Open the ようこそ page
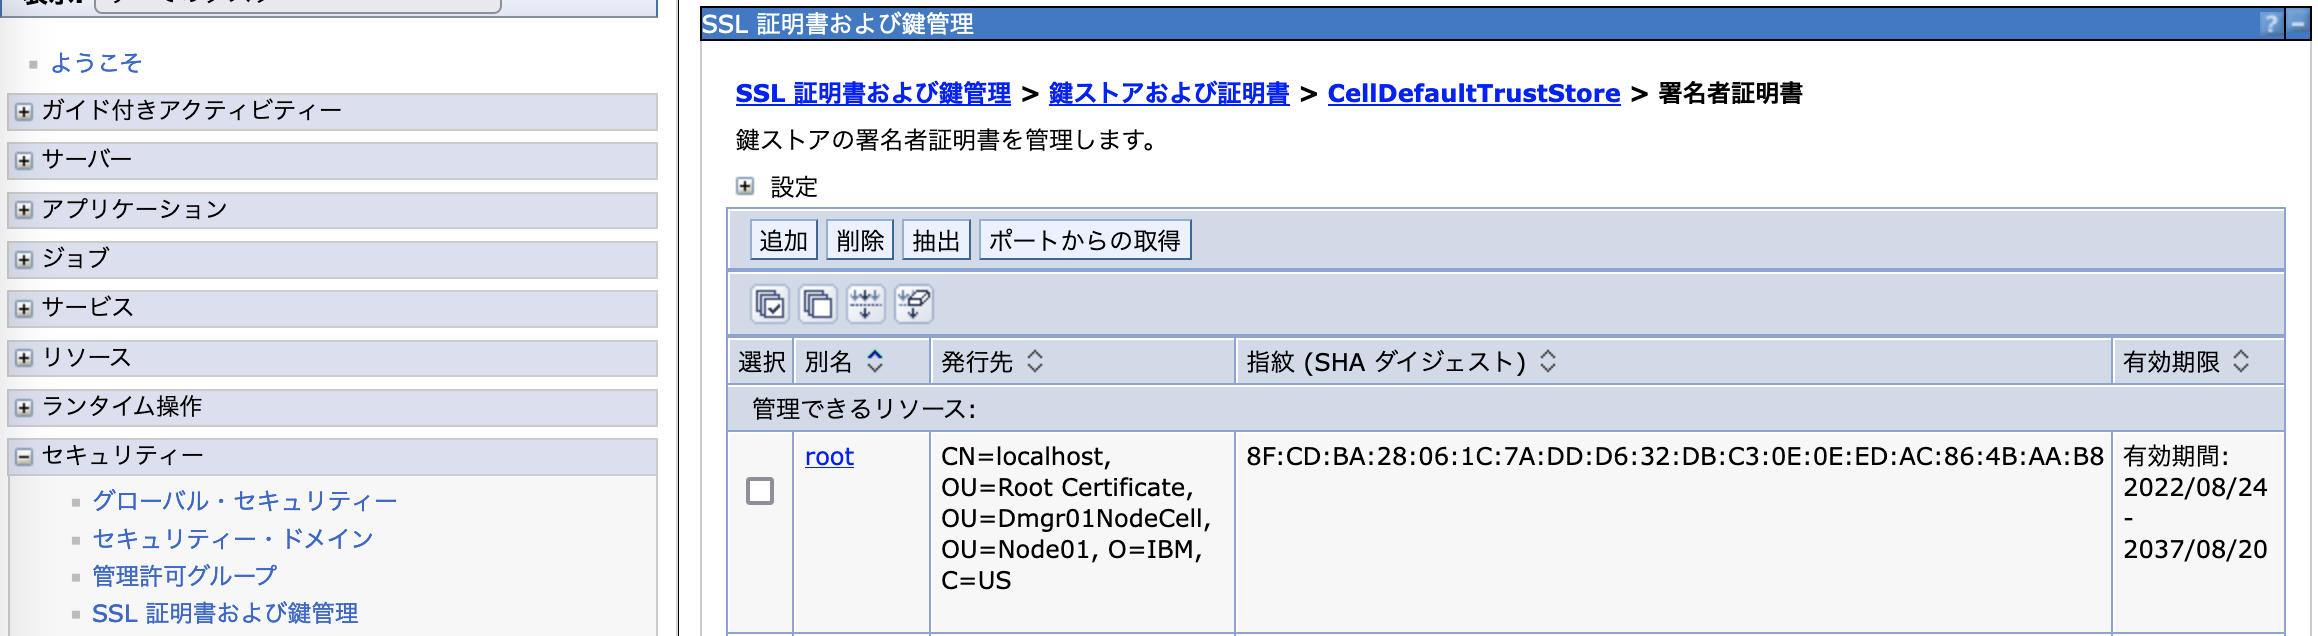Image resolution: width=2318 pixels, height=636 pixels. click(96, 63)
